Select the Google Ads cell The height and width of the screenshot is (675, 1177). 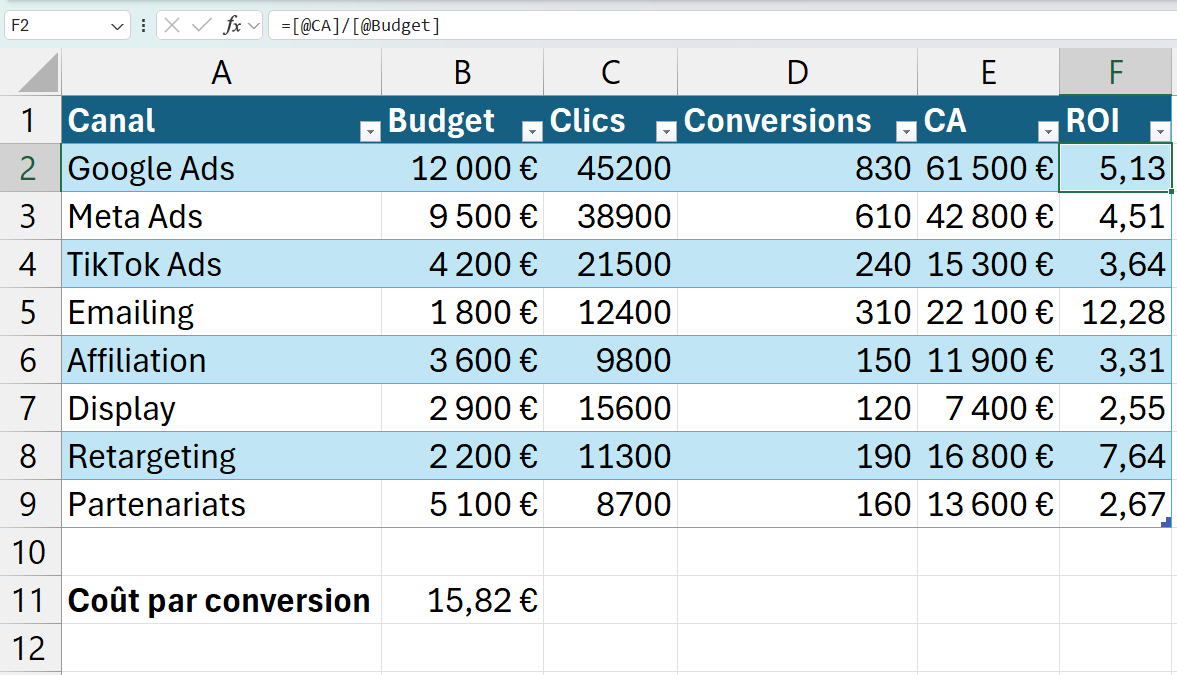(221, 168)
